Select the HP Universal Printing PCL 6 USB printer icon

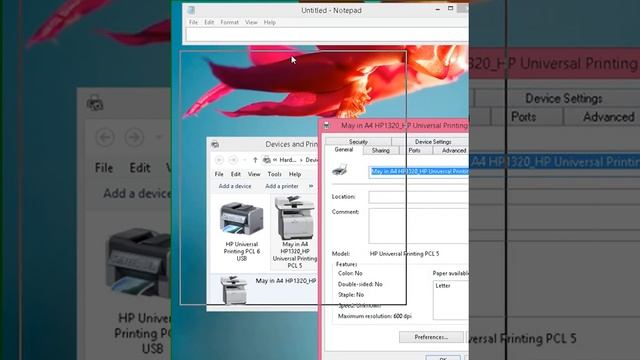coord(242,219)
